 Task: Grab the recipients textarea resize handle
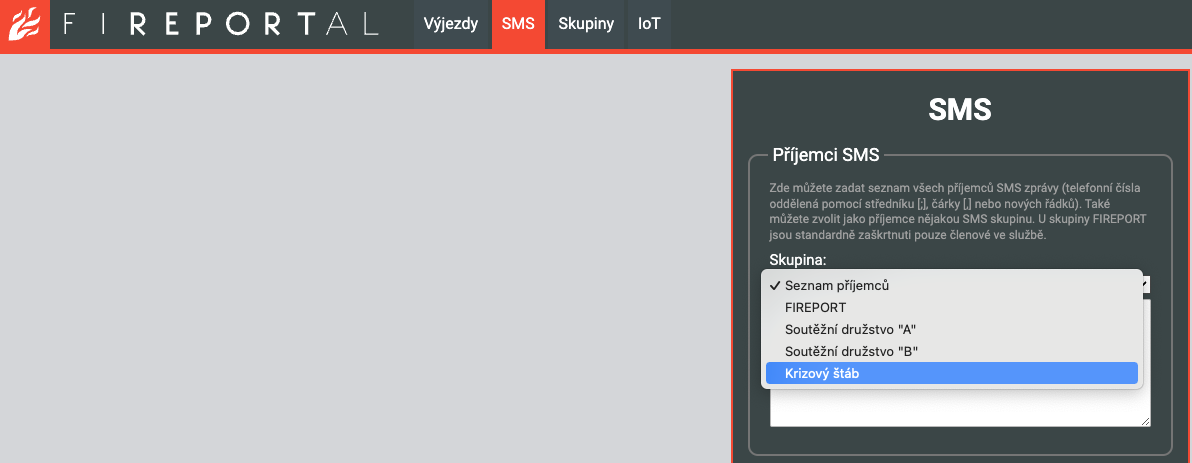pos(1144,422)
